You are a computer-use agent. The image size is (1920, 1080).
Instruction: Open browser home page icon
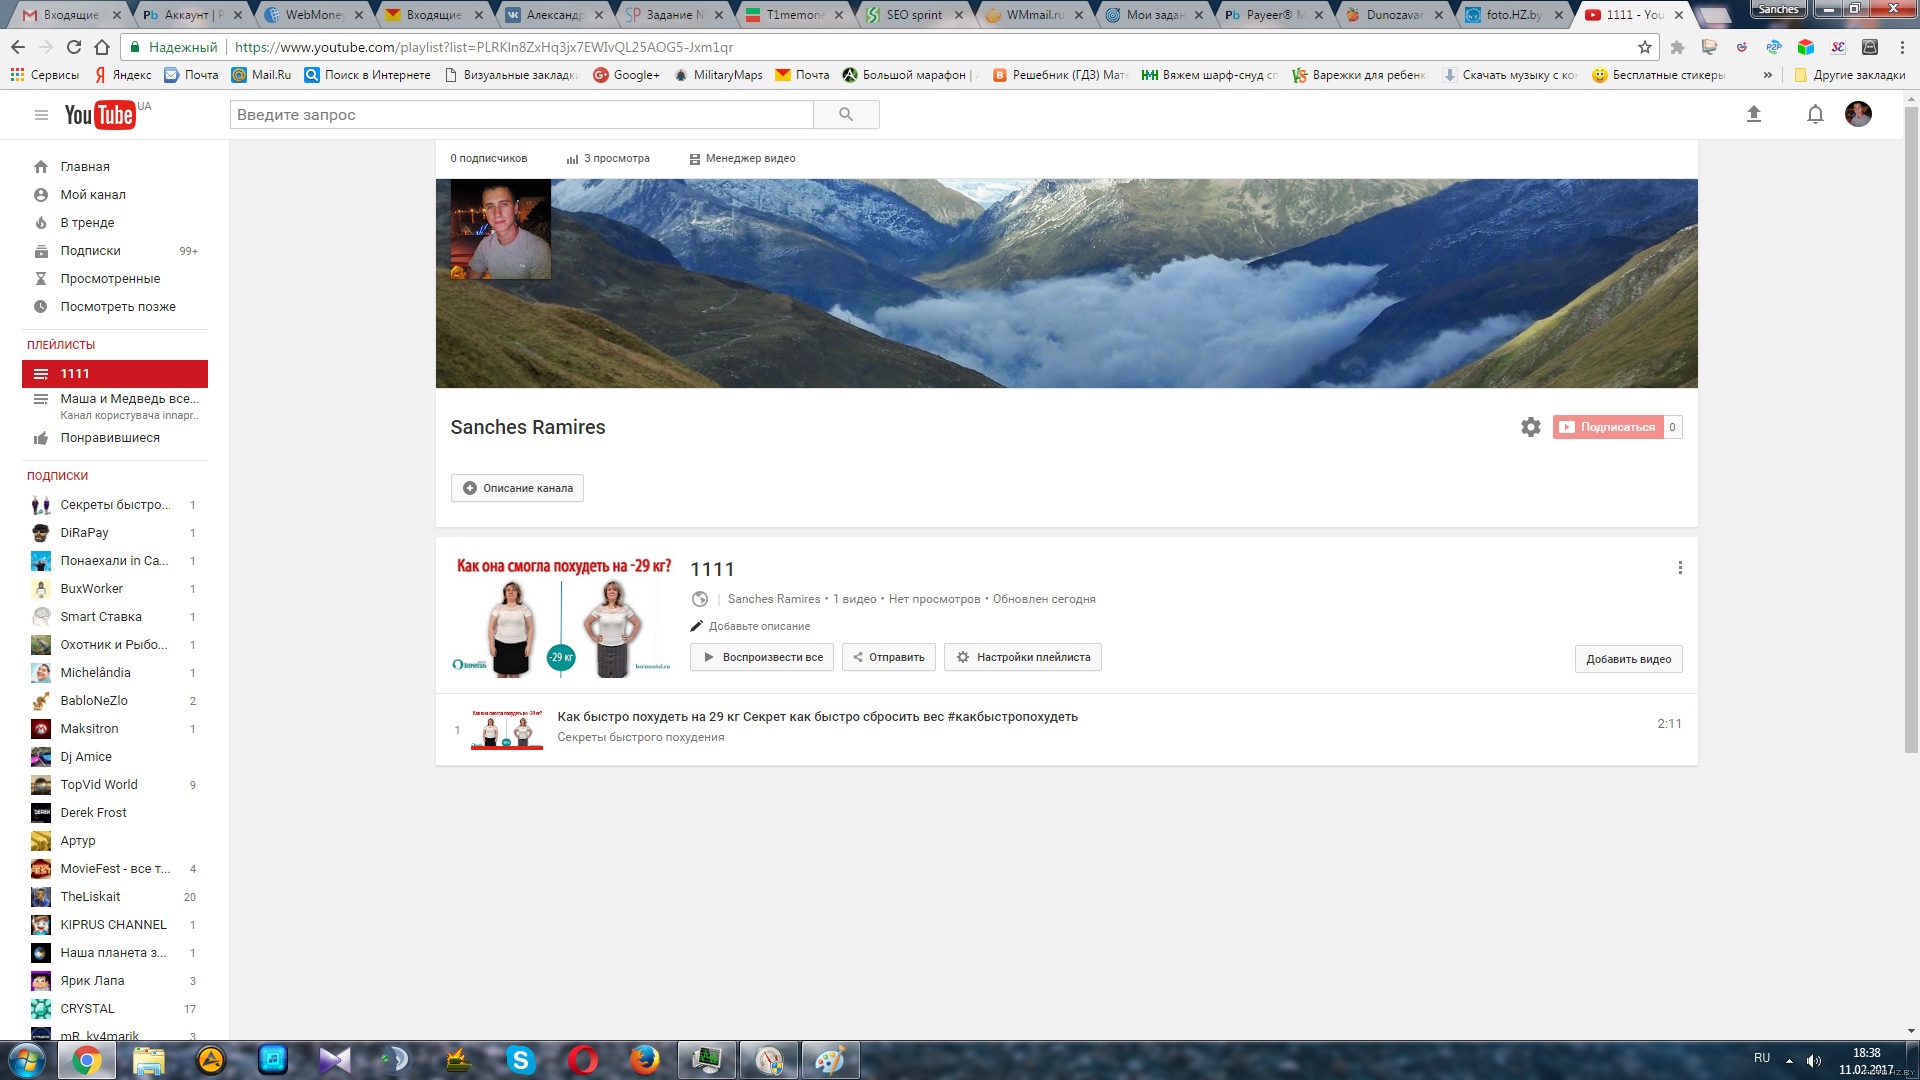tap(102, 47)
